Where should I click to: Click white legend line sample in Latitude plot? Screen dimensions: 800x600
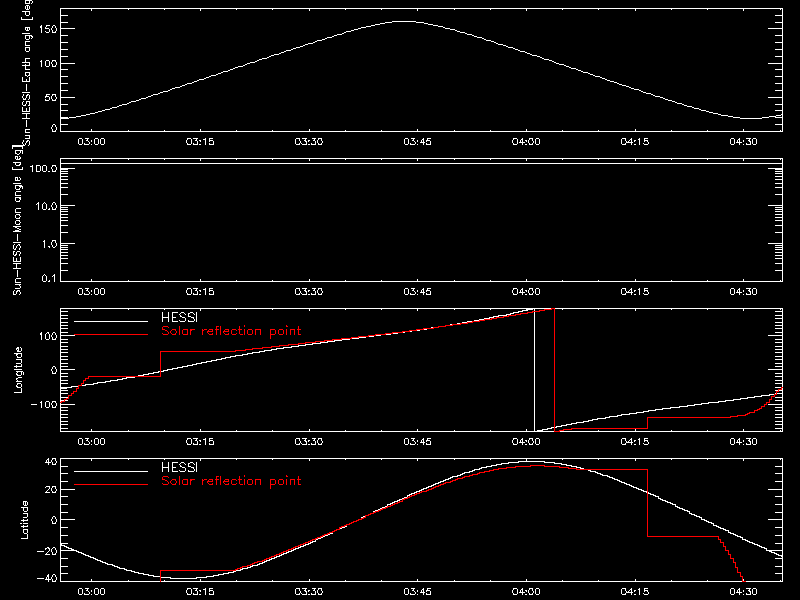[x=111, y=471]
